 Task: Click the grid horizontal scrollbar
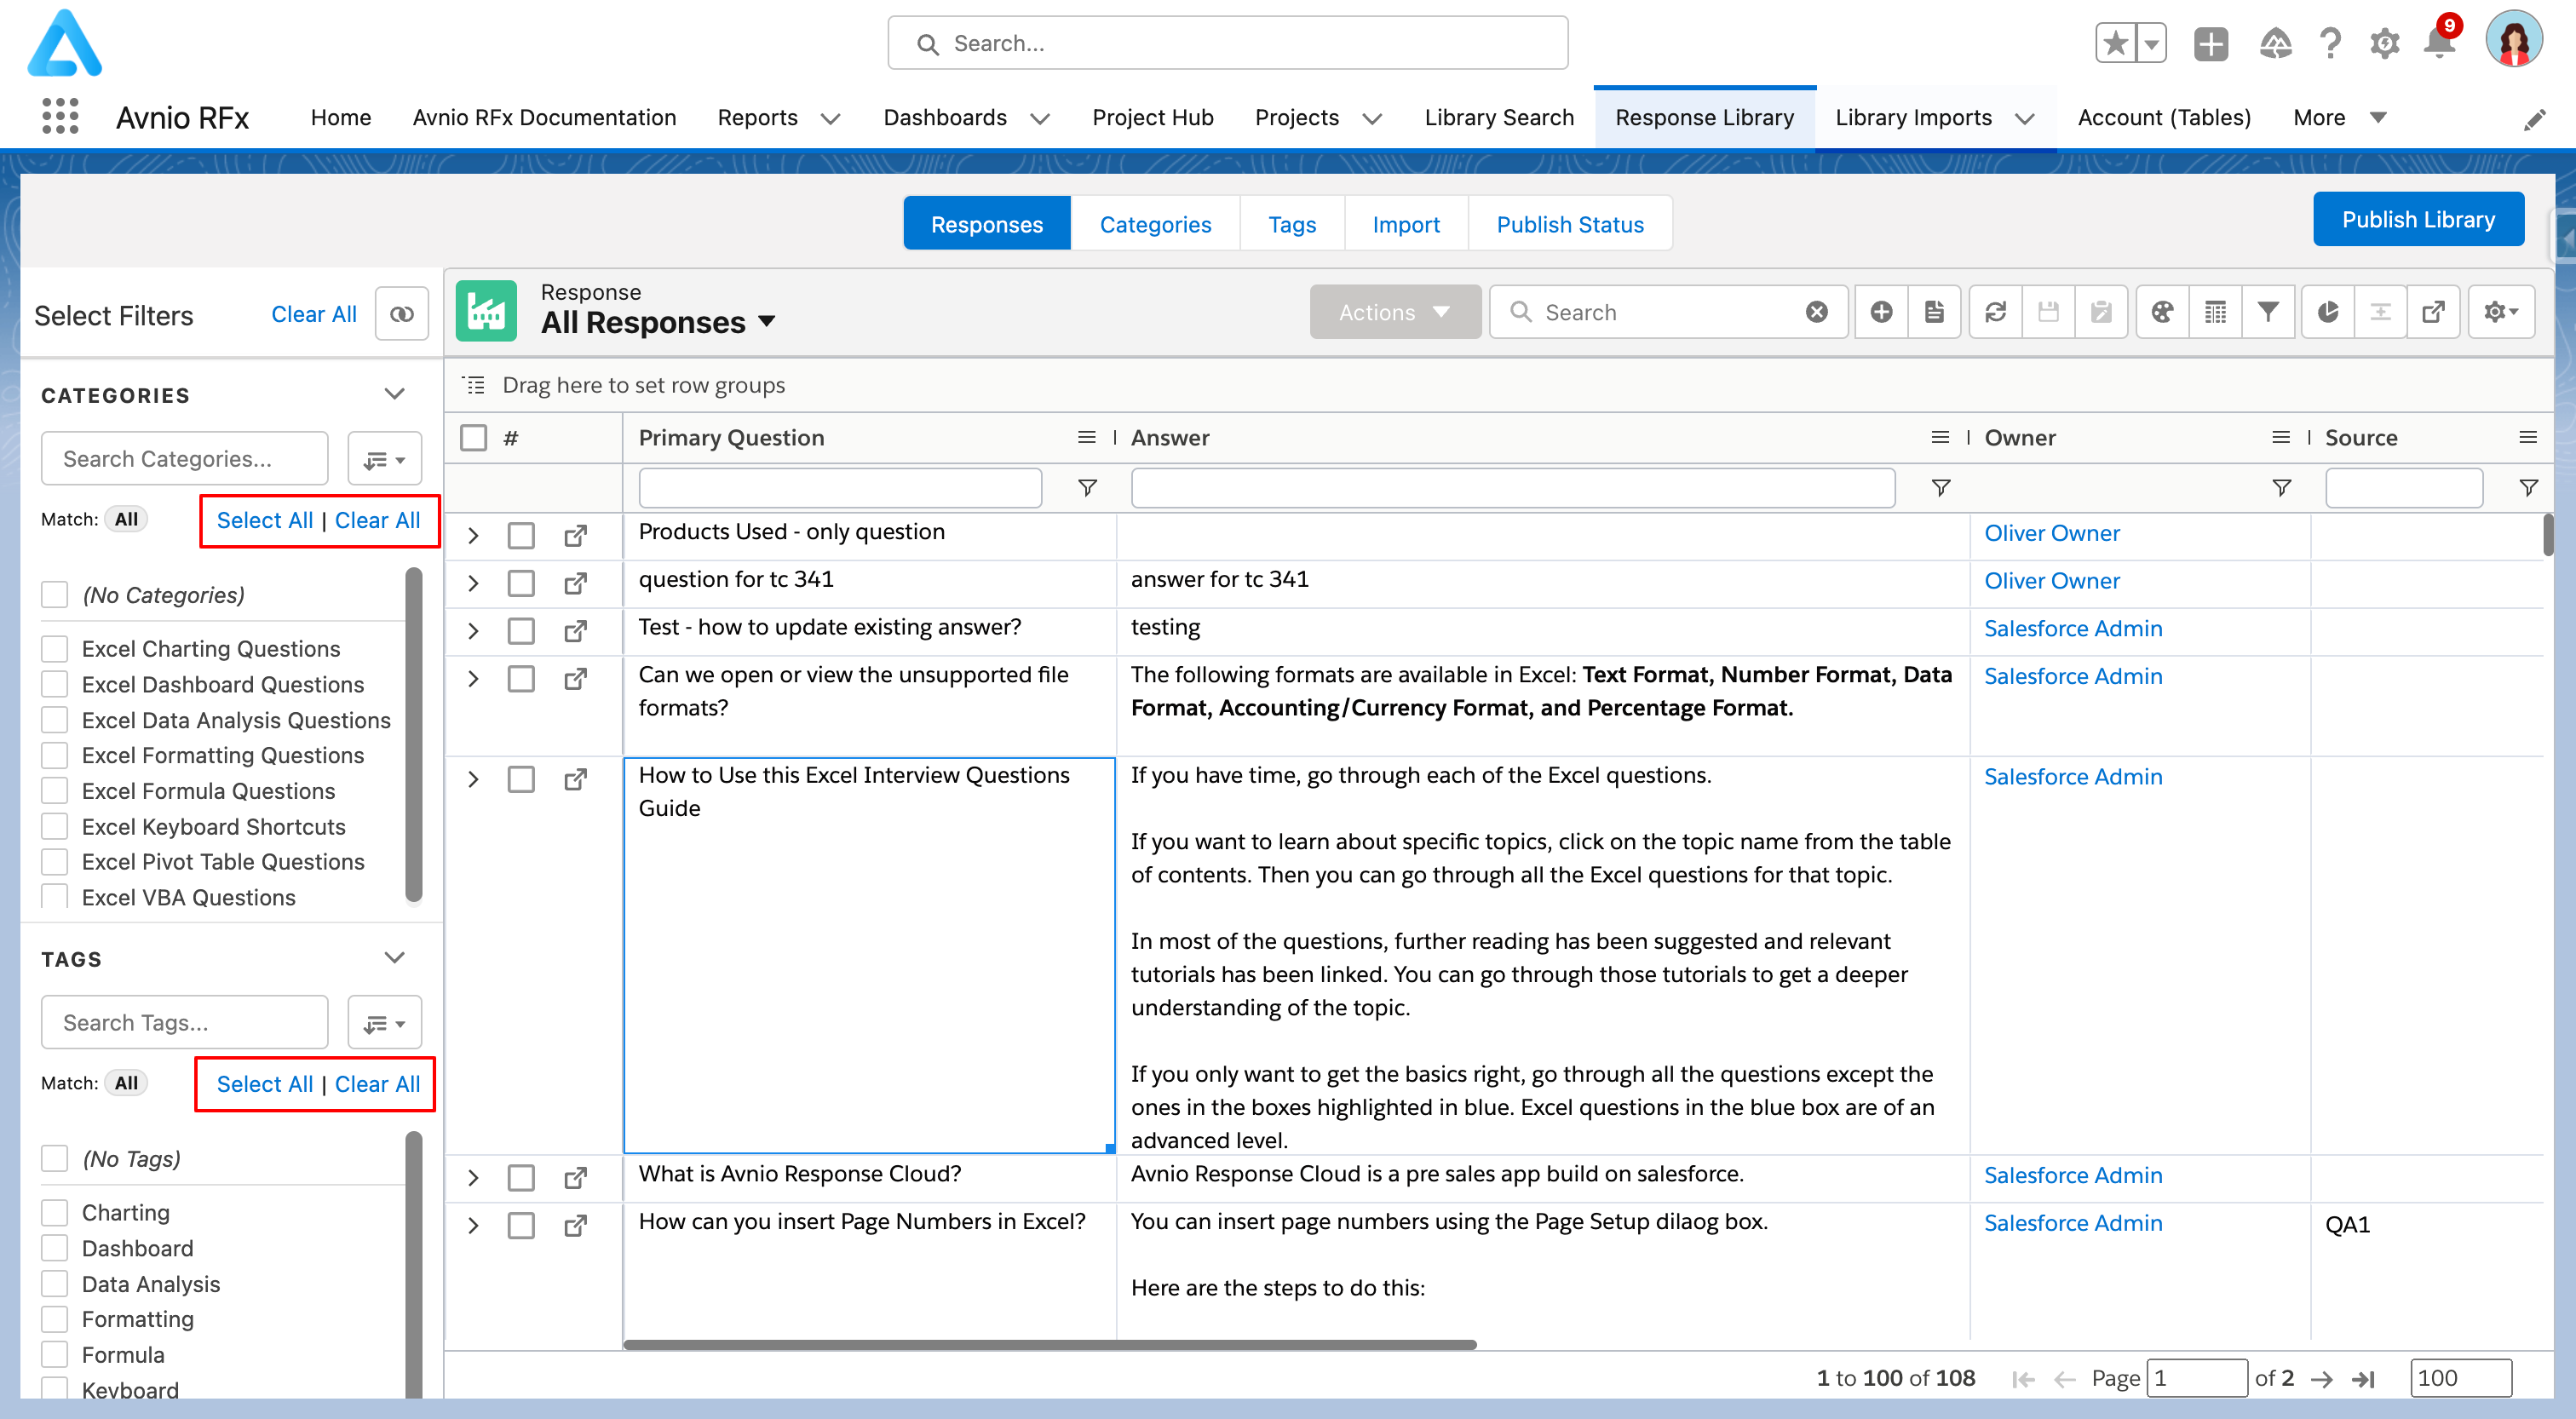(x=1050, y=1345)
